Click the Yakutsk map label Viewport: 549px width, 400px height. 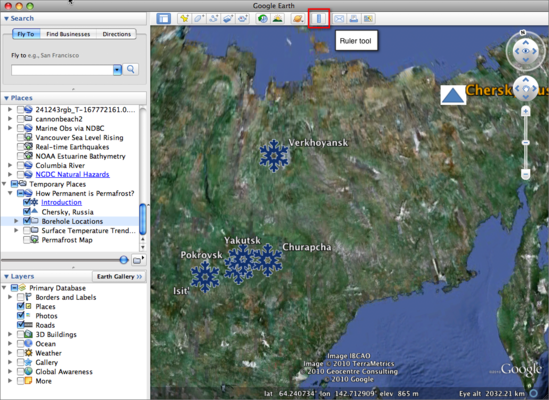pyautogui.click(x=242, y=240)
